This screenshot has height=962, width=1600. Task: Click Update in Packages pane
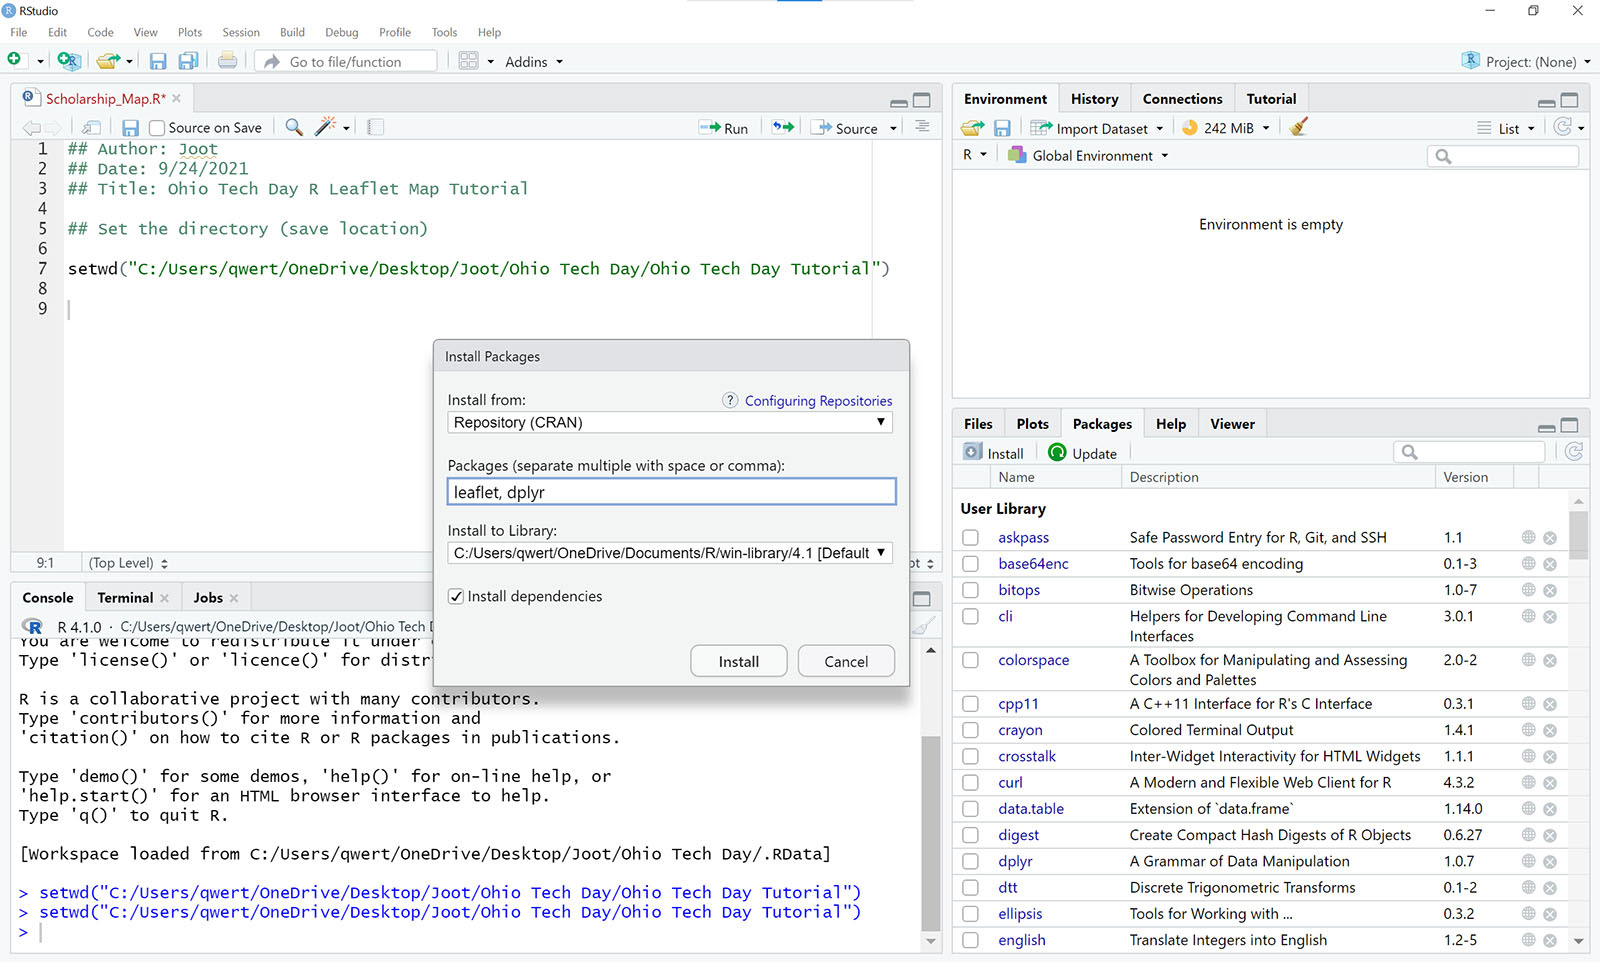click(x=1082, y=453)
